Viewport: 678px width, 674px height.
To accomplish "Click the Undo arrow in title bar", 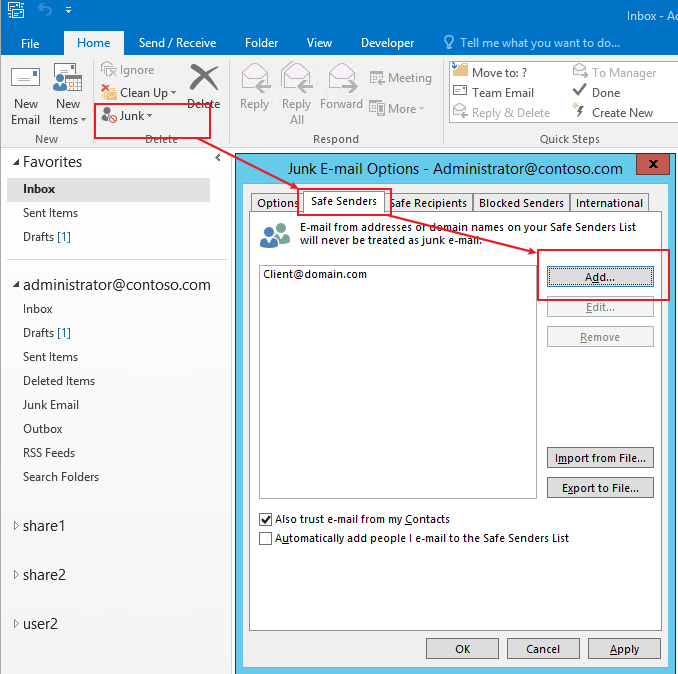I will click(x=45, y=9).
